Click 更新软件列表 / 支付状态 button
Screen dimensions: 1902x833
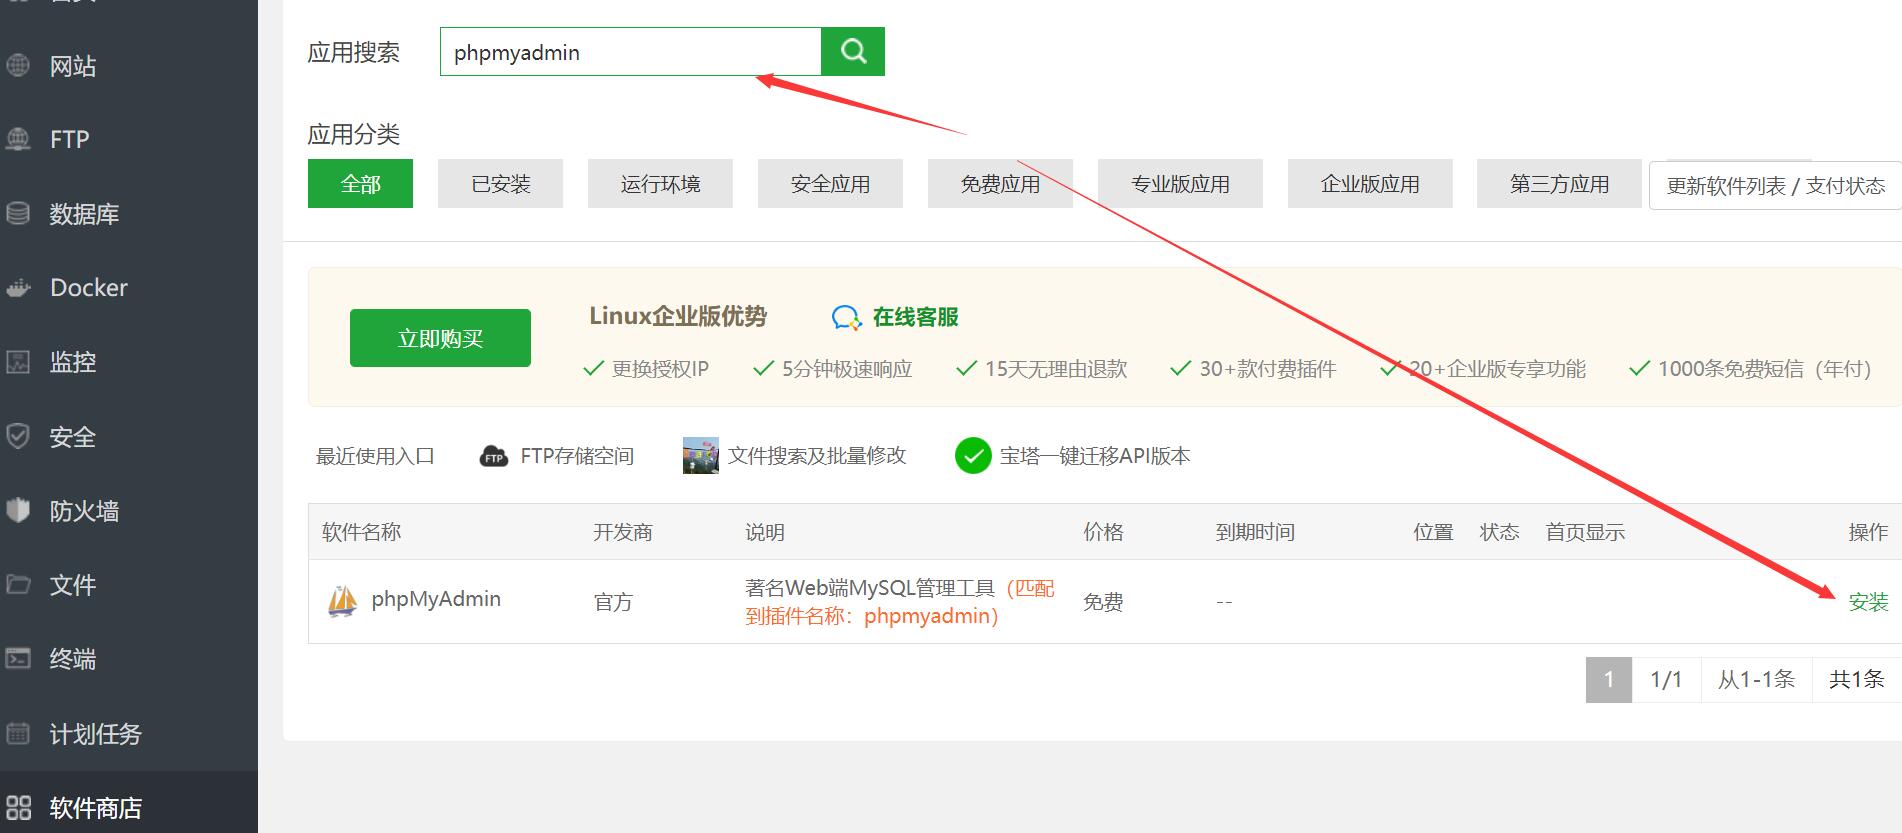pyautogui.click(x=1775, y=185)
